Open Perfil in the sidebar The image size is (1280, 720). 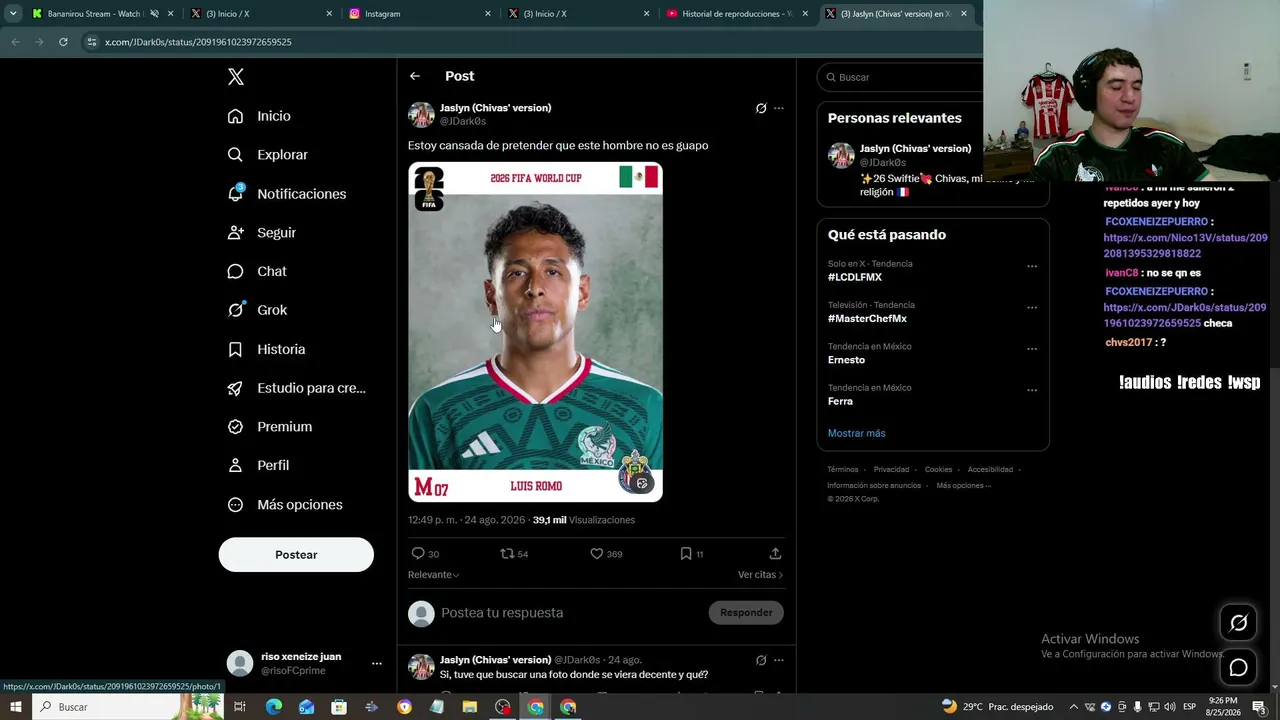(258, 465)
